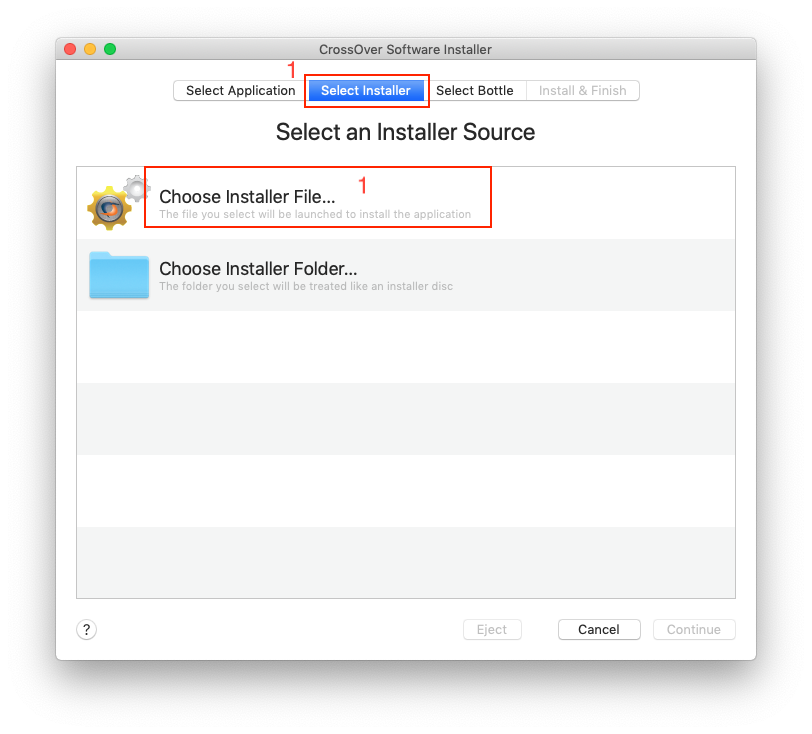Open the Install & Finish tab
The image size is (812, 734).
(x=582, y=91)
